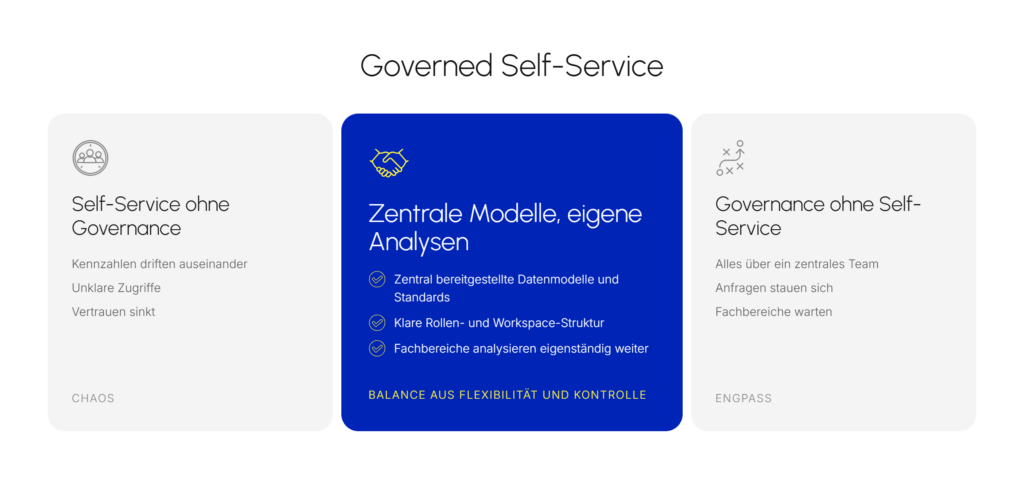Click the Vertrauen sinkt text
Screen dimensions: 1024x479
pos(114,312)
